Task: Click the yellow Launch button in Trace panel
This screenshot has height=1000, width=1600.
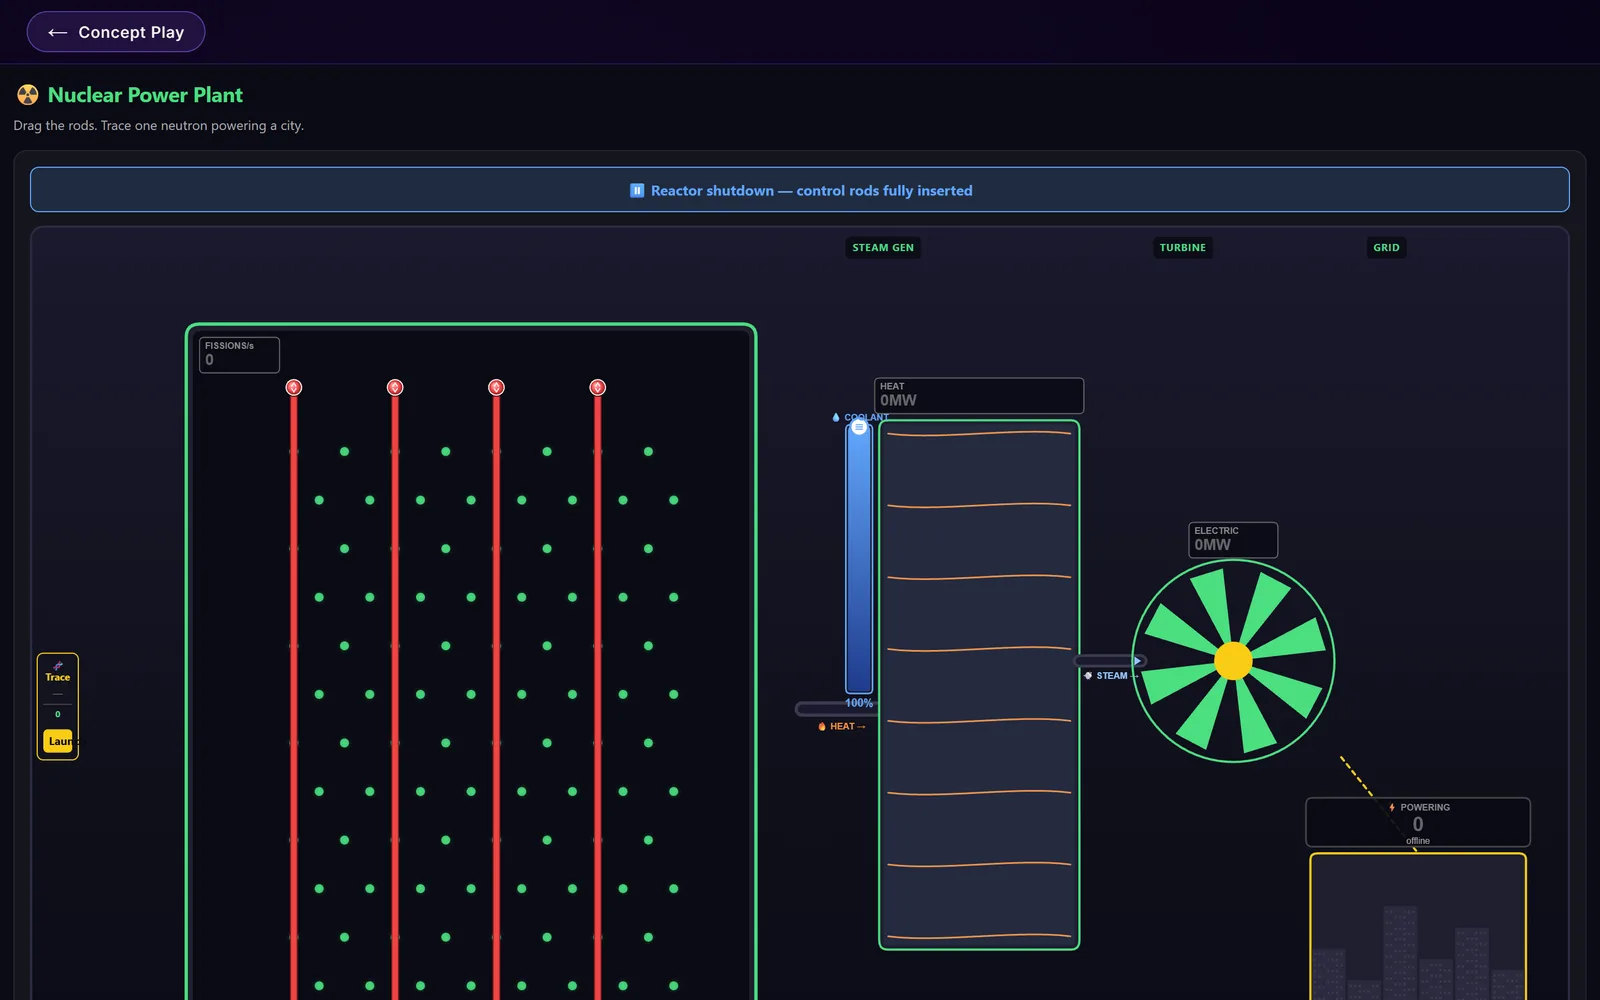Action: [x=59, y=741]
